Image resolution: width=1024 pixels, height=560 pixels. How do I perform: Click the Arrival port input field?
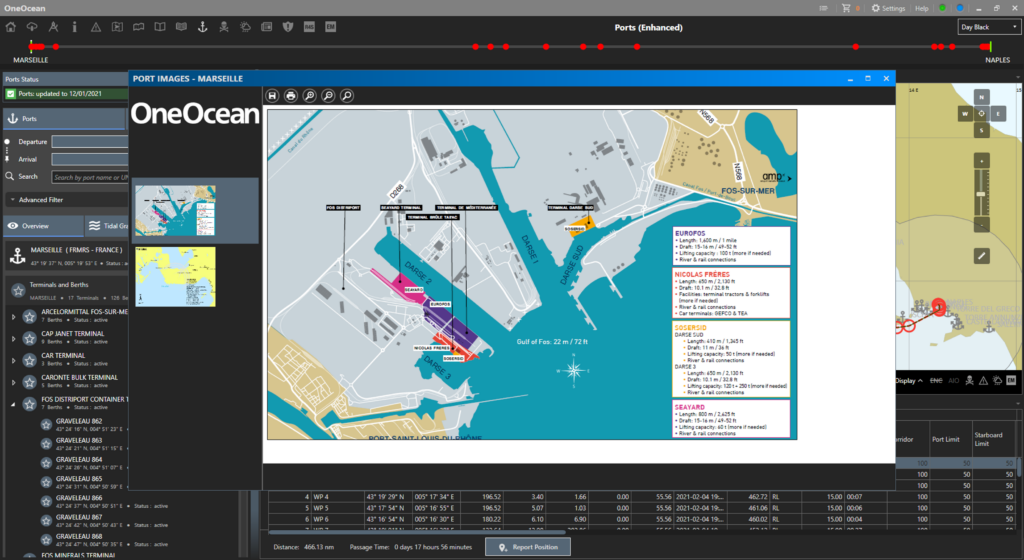[x=89, y=159]
